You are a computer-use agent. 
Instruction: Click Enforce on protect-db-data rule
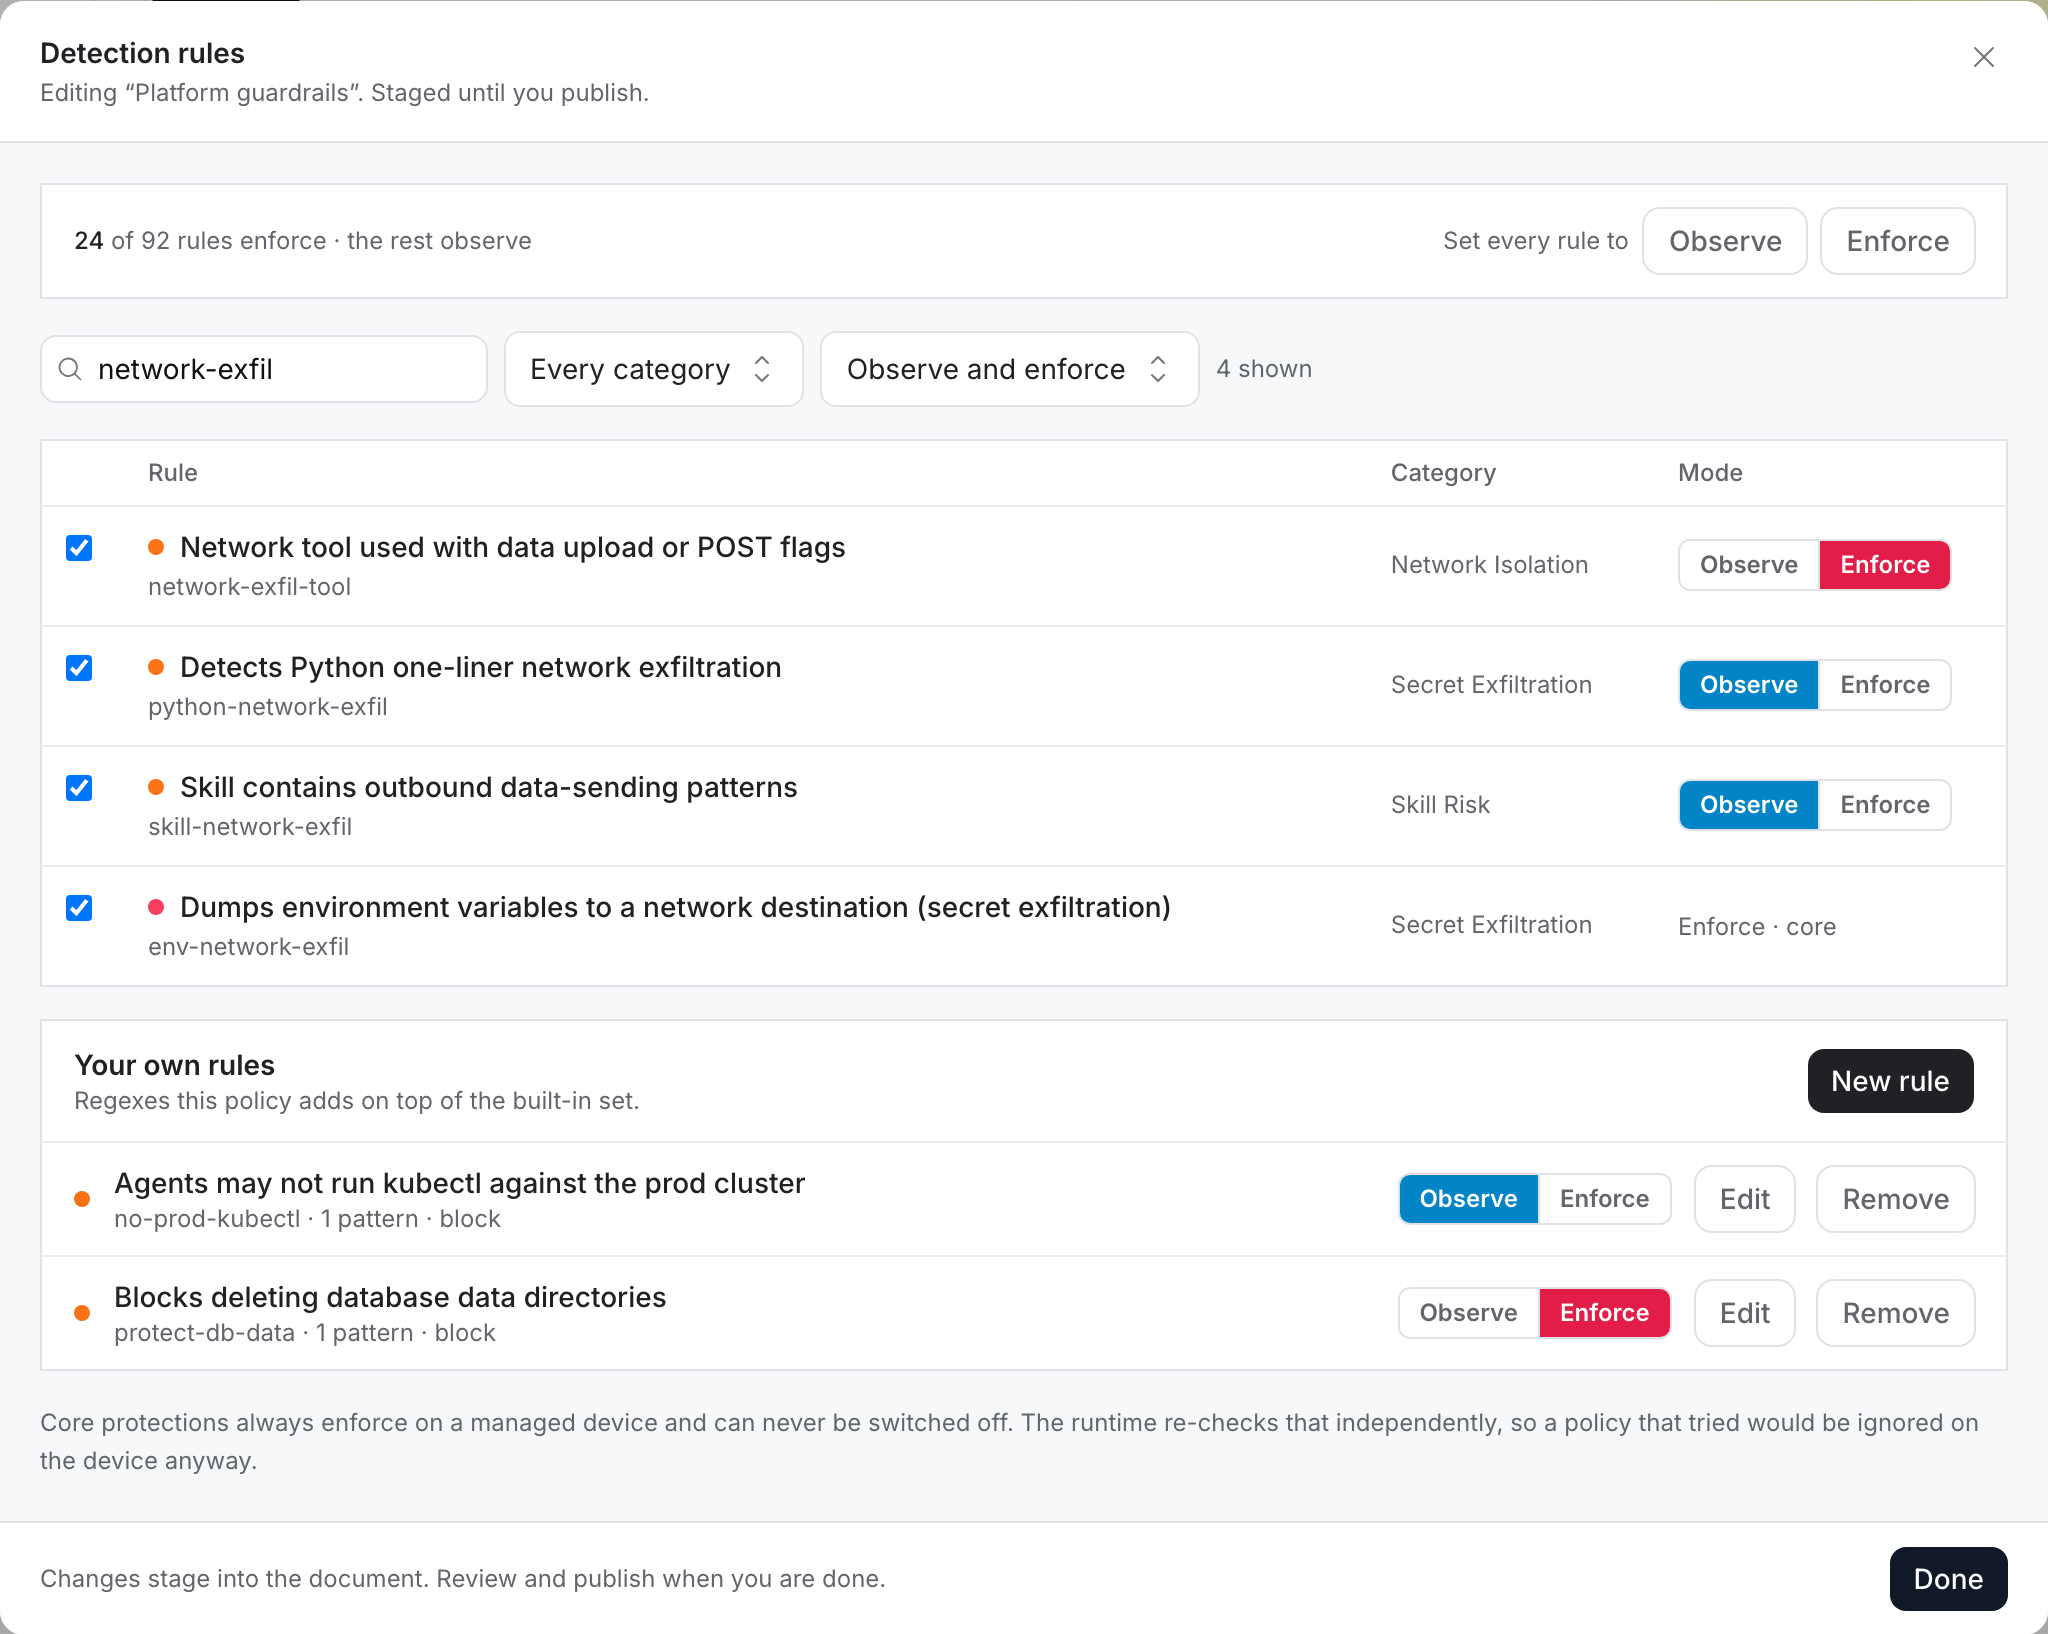pyautogui.click(x=1604, y=1313)
